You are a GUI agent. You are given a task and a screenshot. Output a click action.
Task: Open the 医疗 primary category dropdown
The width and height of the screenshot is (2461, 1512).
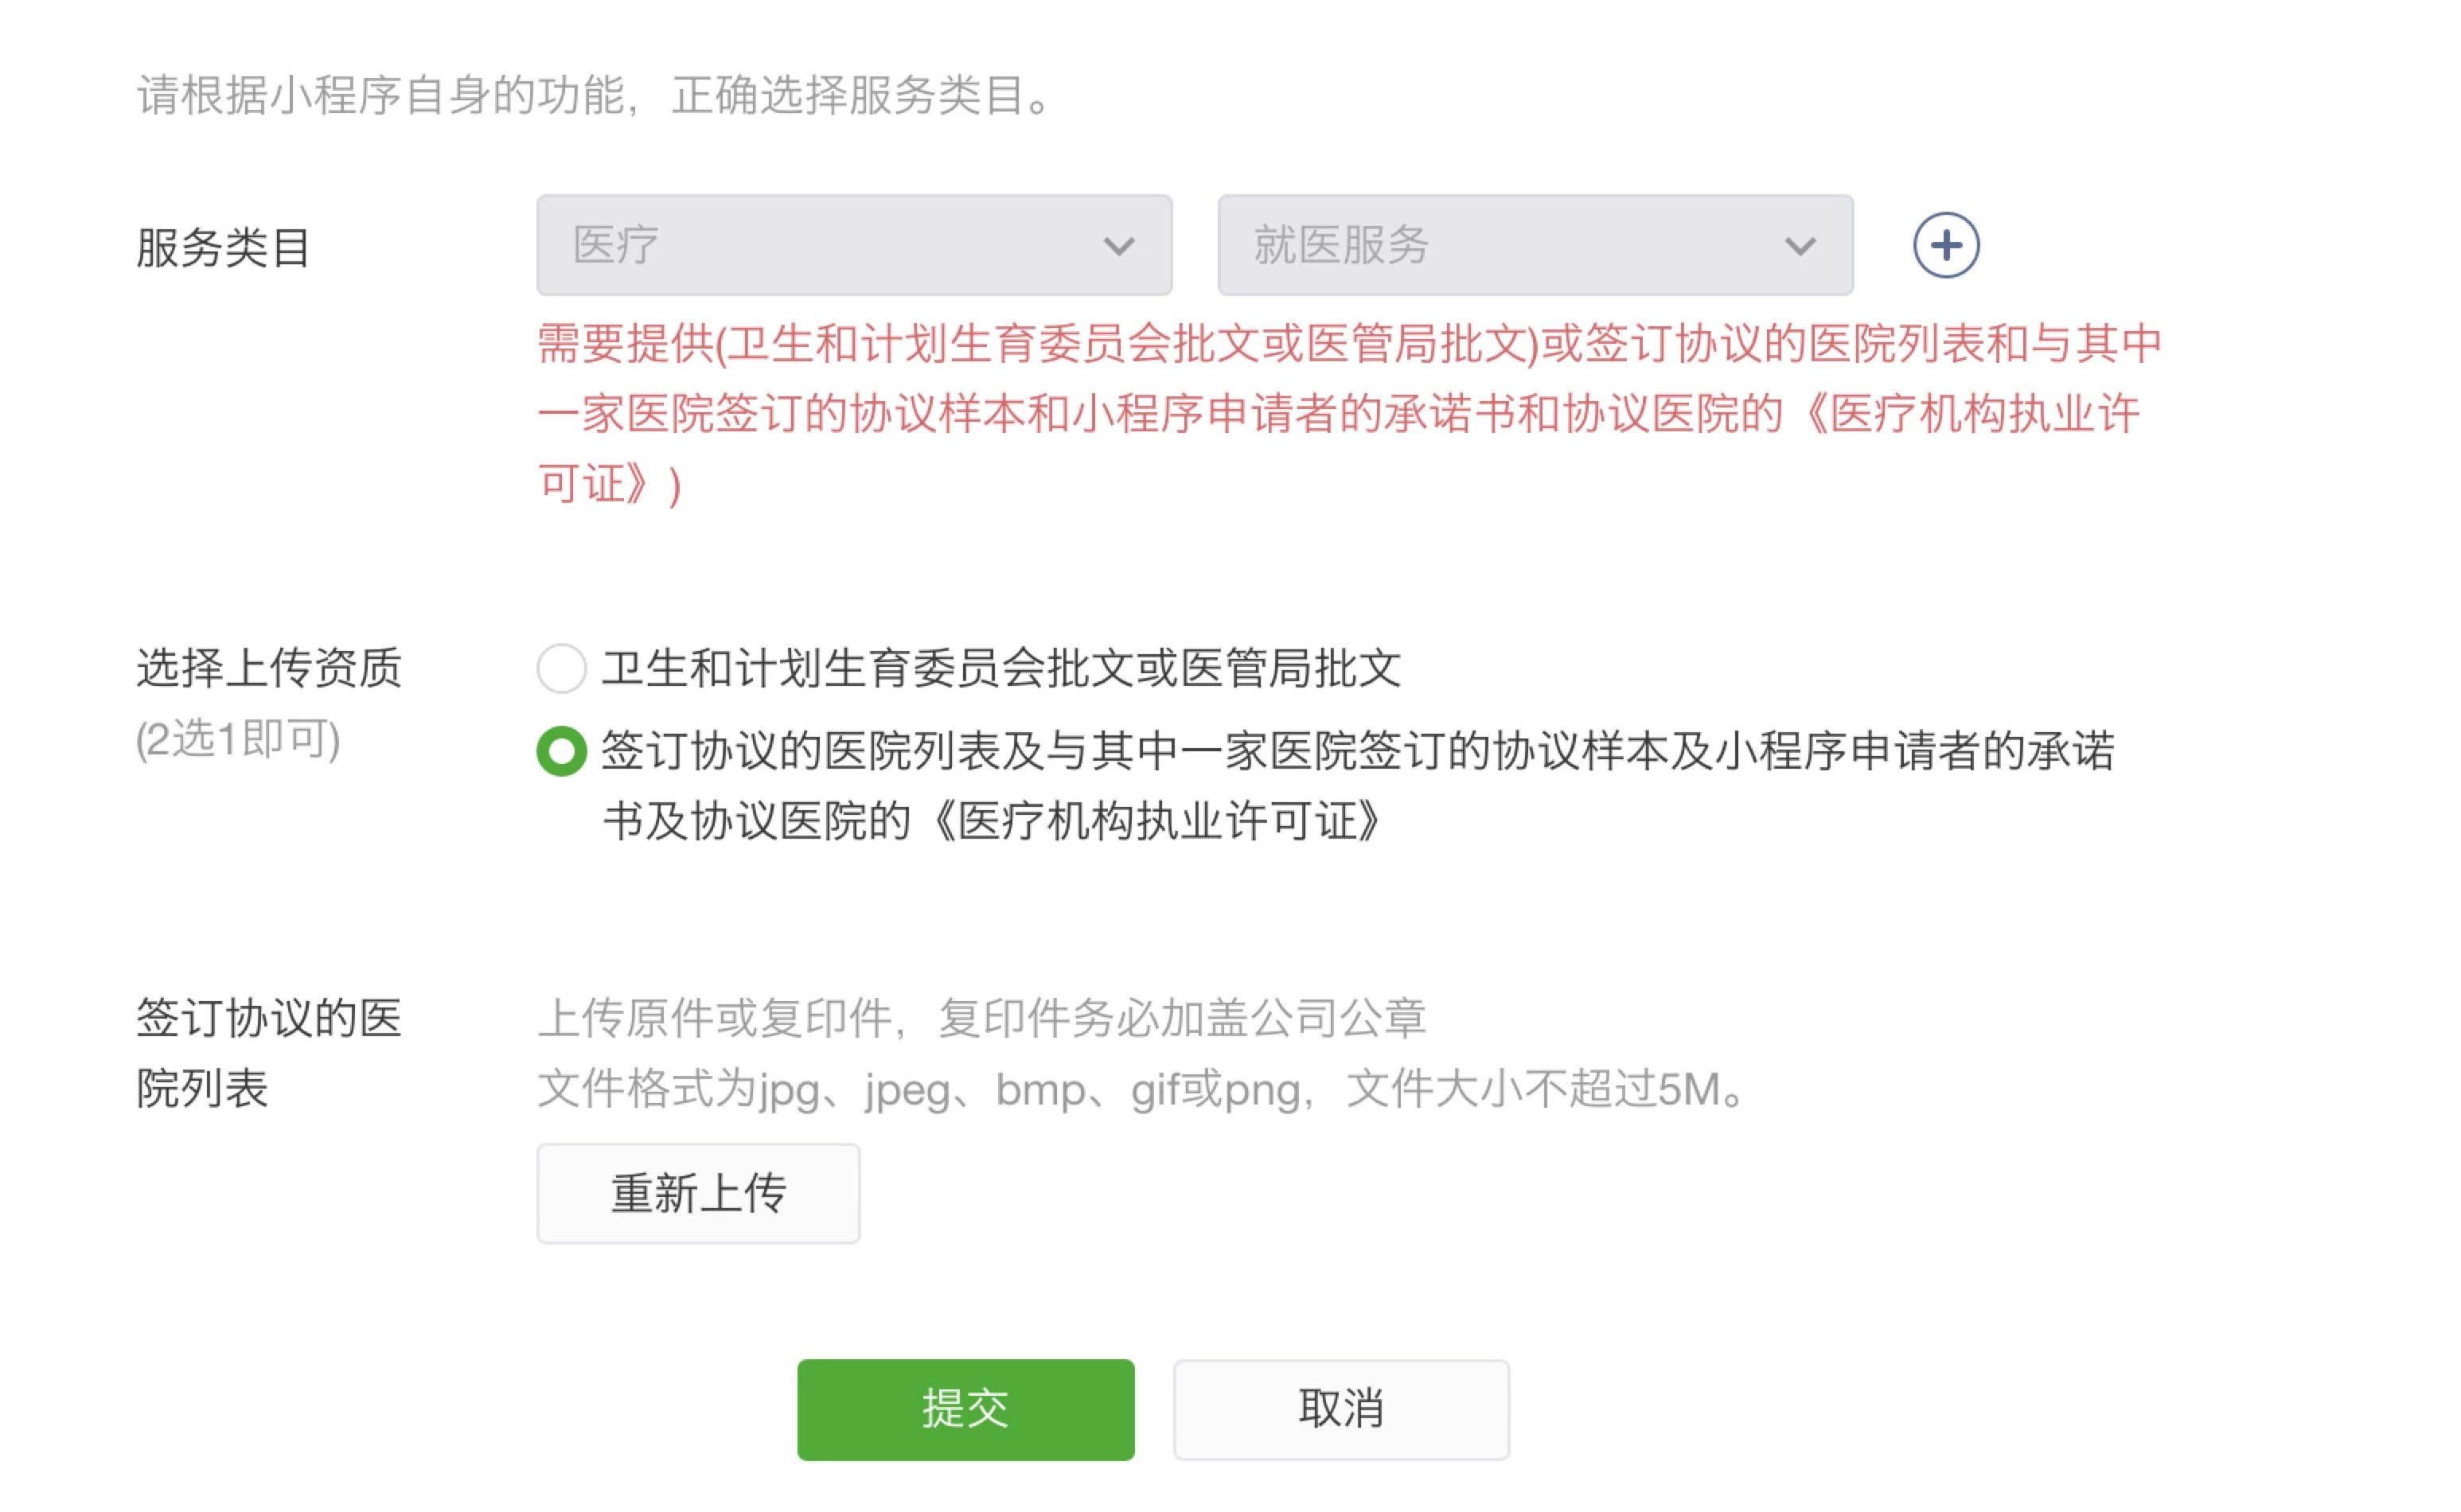(854, 245)
